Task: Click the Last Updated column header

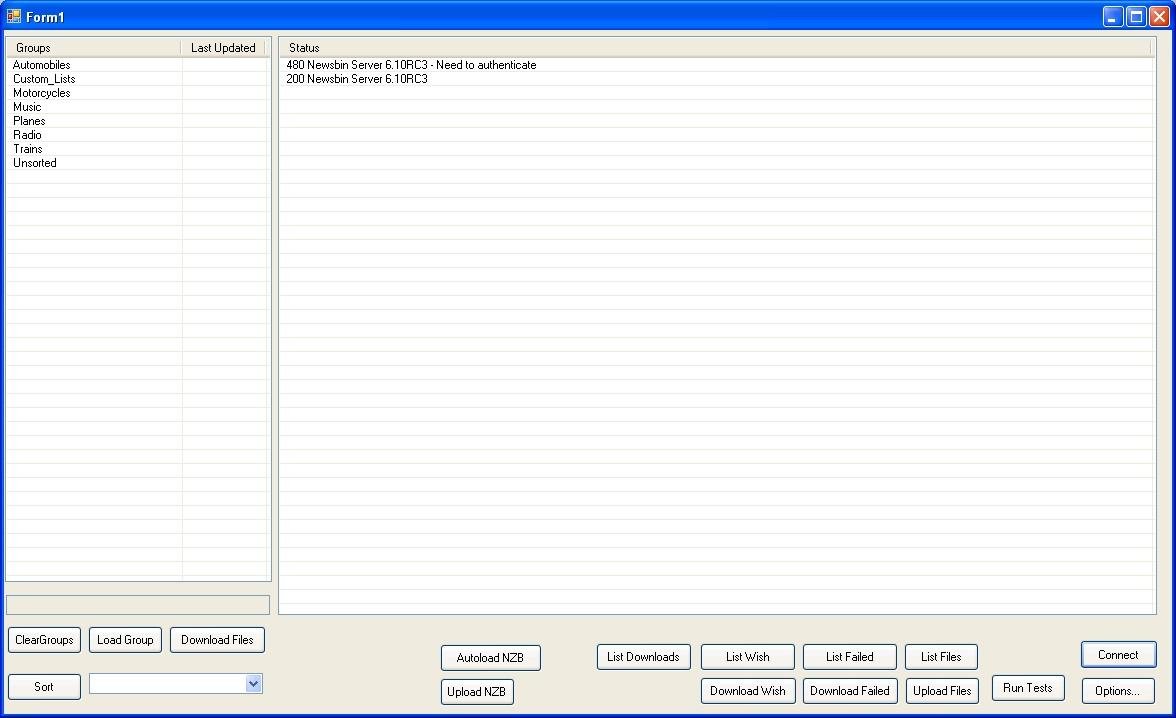Action: point(224,48)
